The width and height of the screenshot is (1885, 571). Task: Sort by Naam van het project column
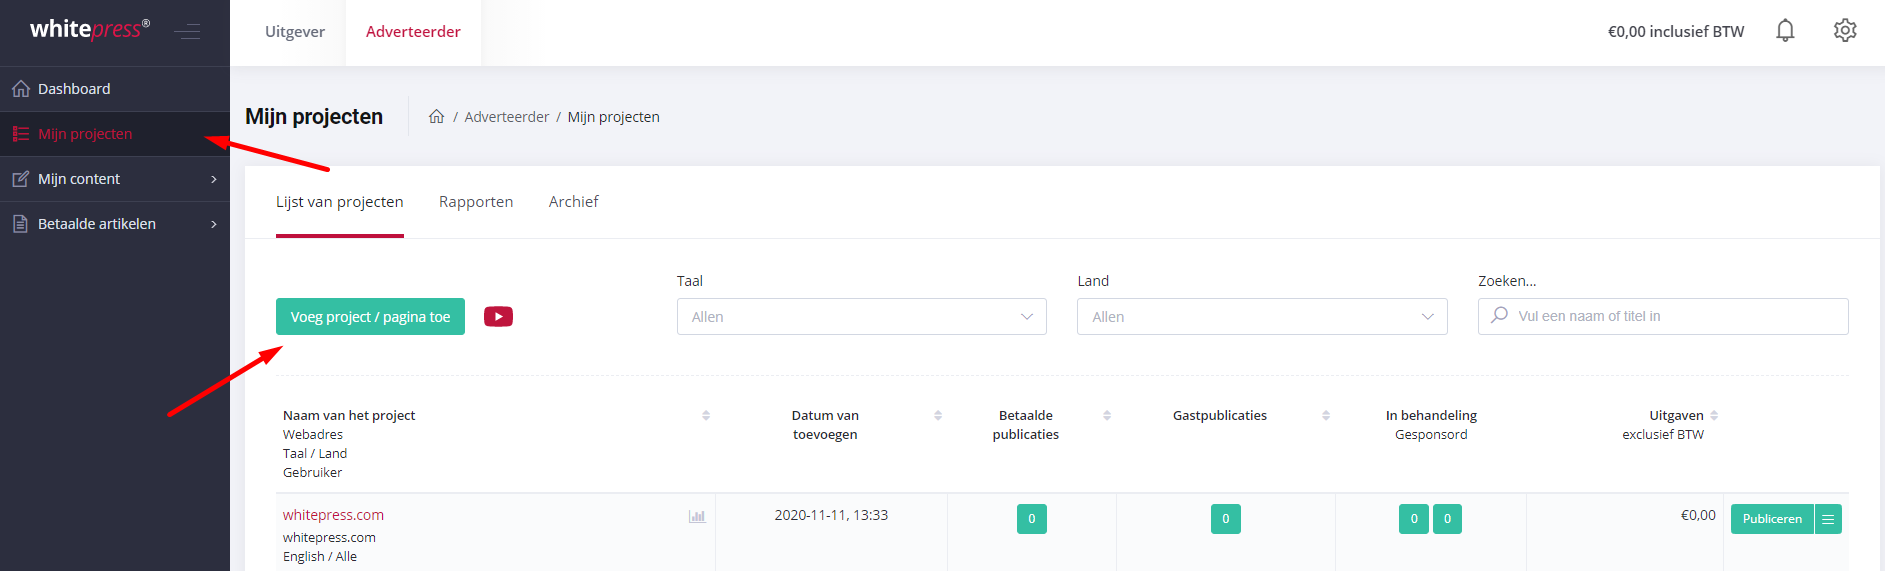pos(706,415)
